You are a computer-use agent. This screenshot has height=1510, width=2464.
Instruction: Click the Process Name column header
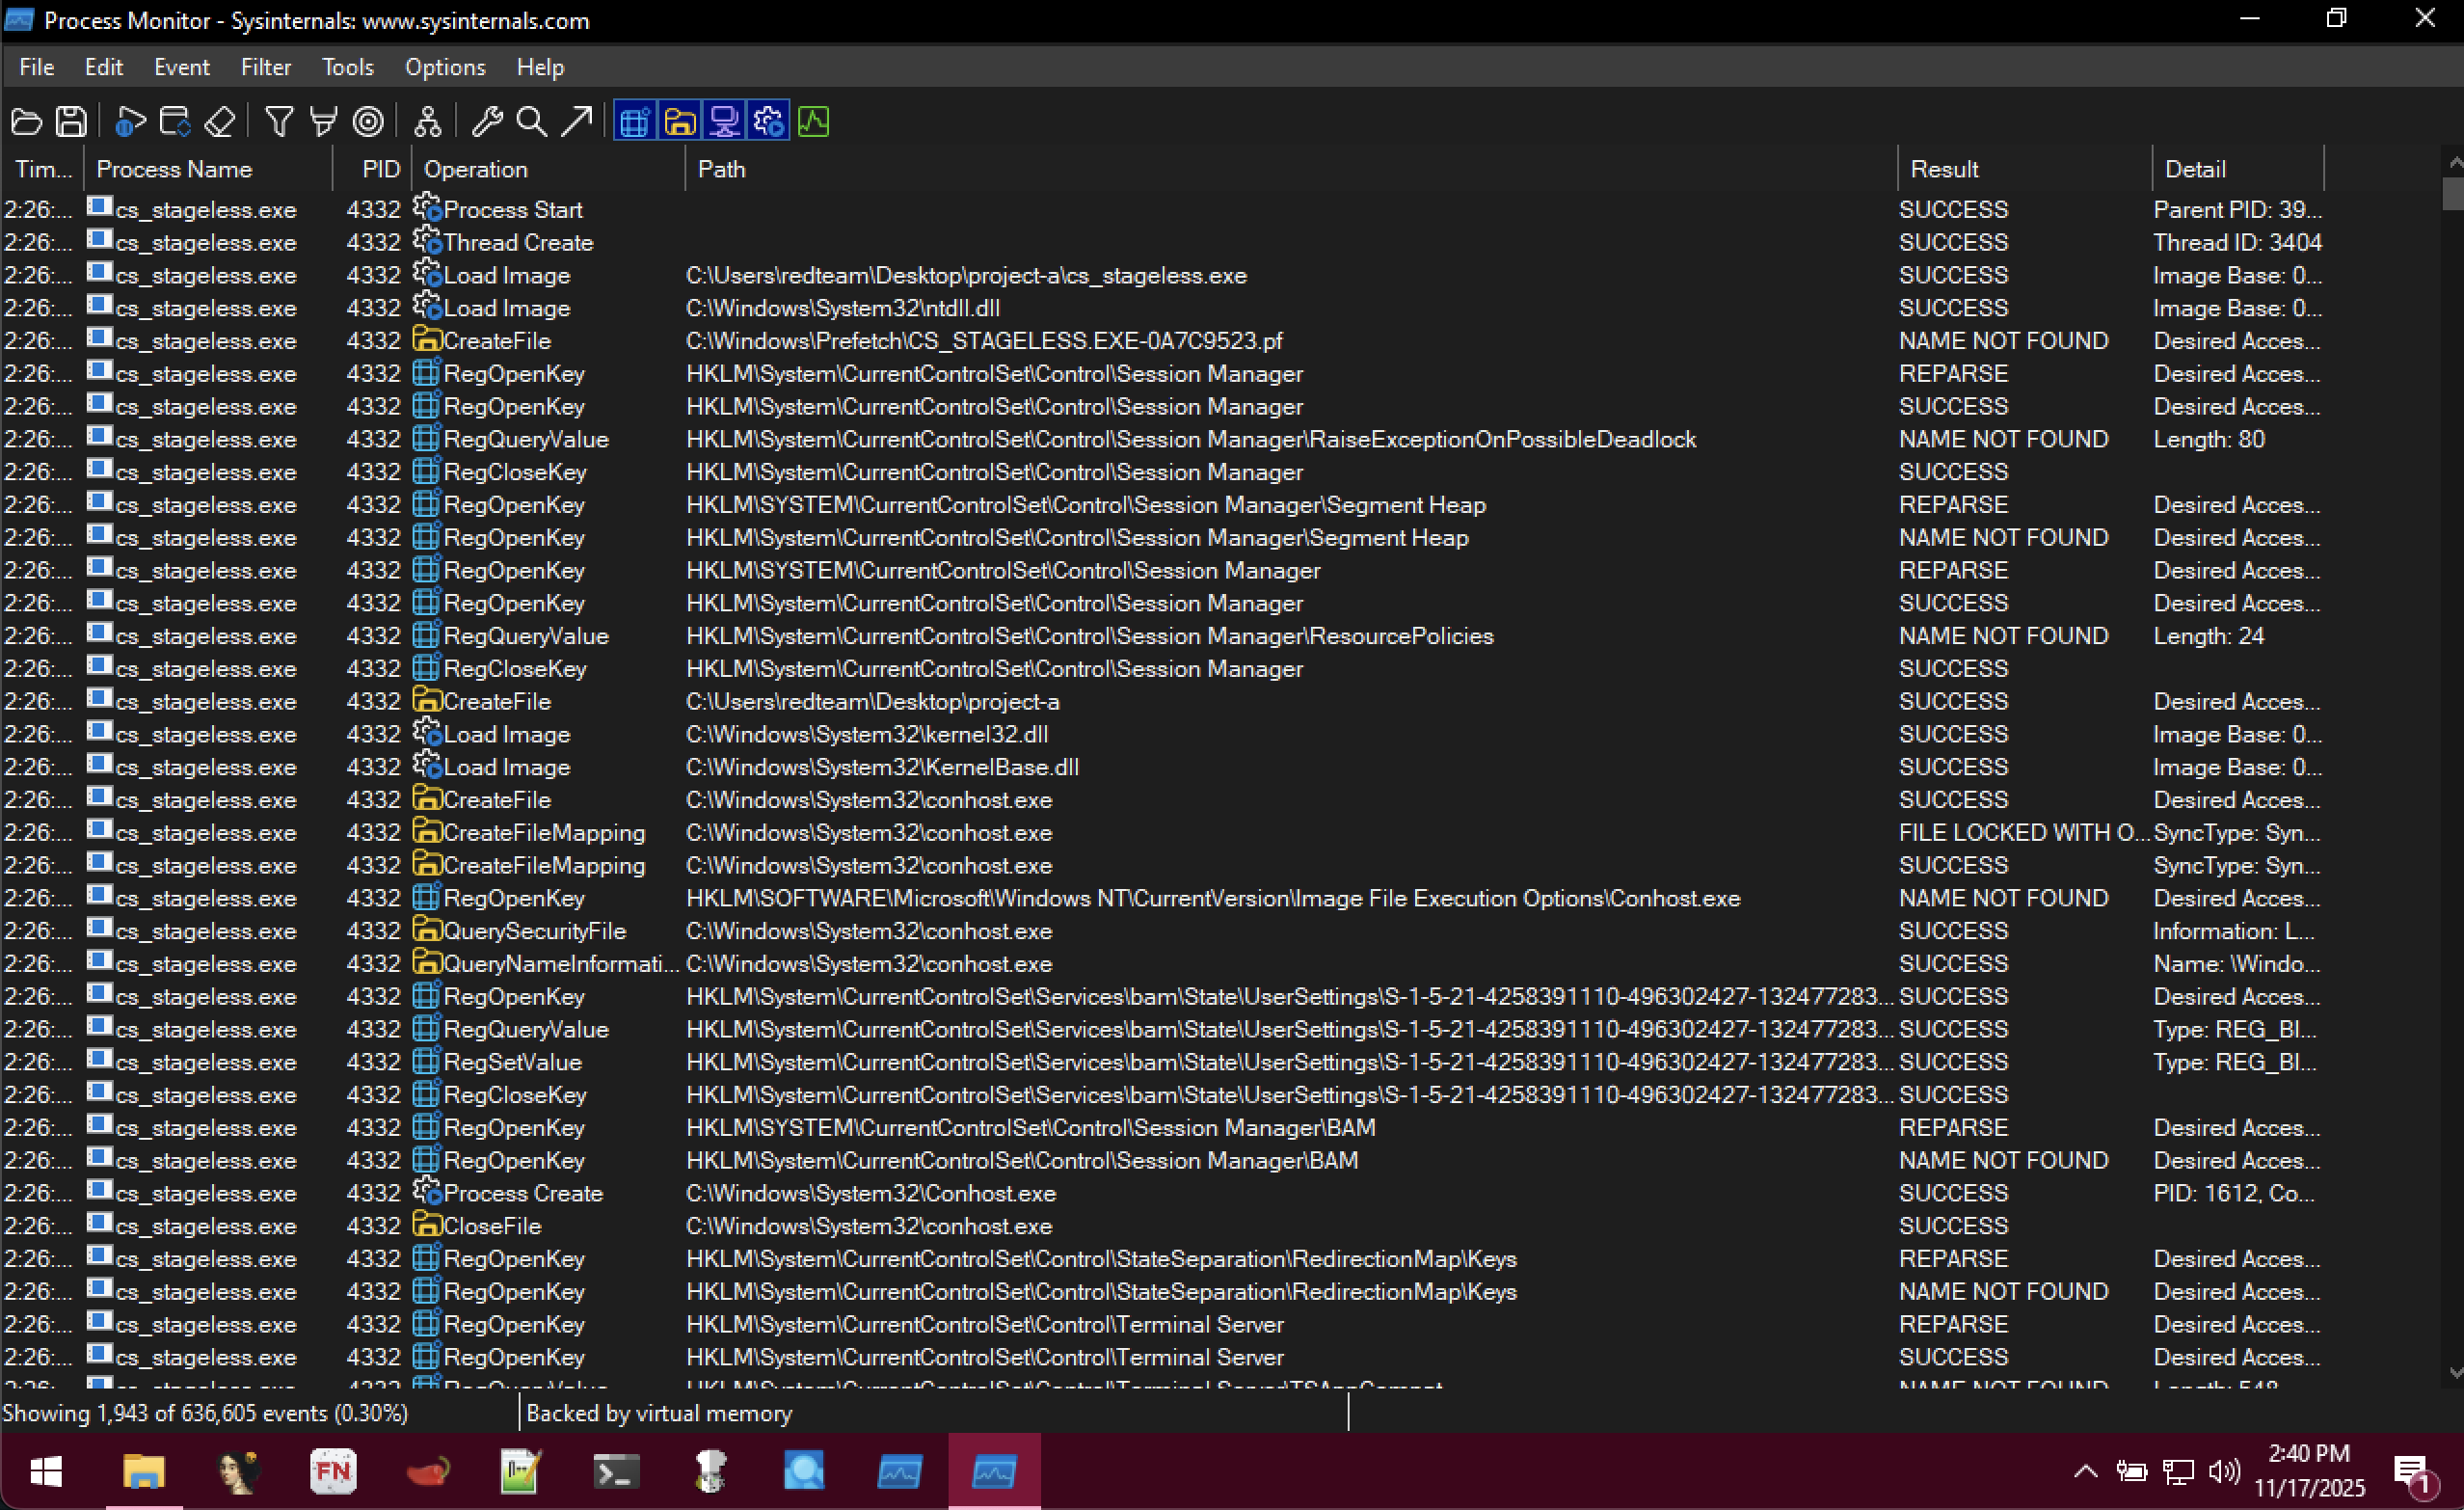click(x=208, y=169)
